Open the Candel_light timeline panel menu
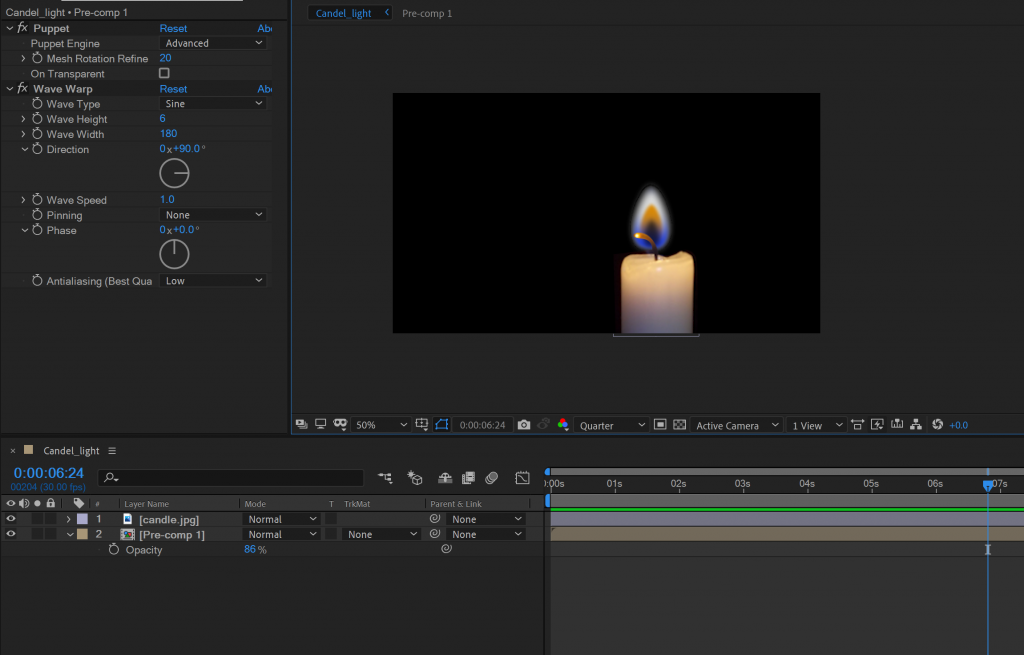The width and height of the screenshot is (1024, 655). pyautogui.click(x=112, y=451)
